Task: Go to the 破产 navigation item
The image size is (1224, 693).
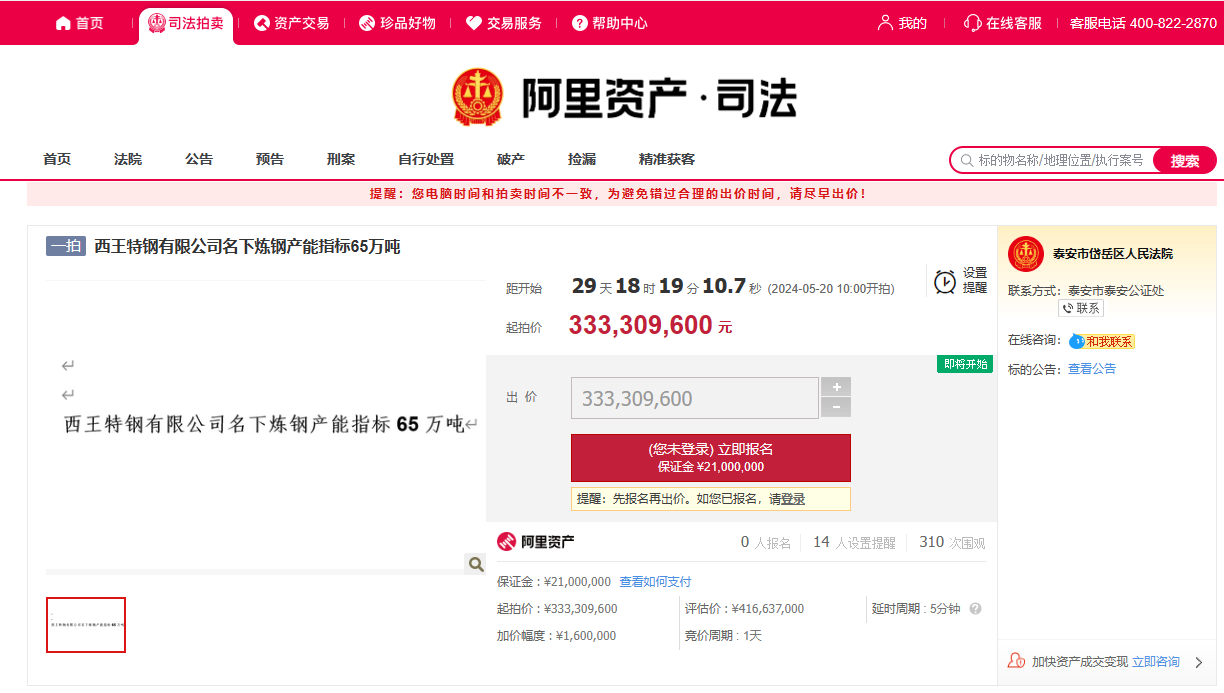Action: click(511, 159)
